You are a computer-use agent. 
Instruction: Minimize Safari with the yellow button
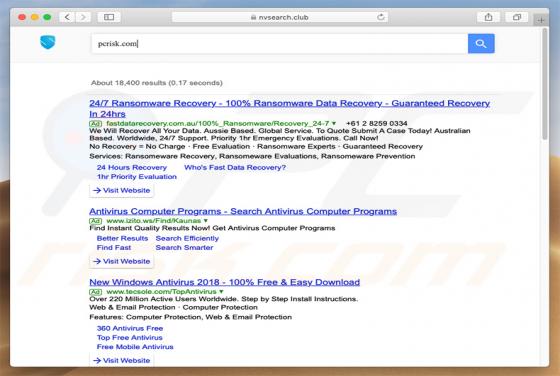(35, 17)
